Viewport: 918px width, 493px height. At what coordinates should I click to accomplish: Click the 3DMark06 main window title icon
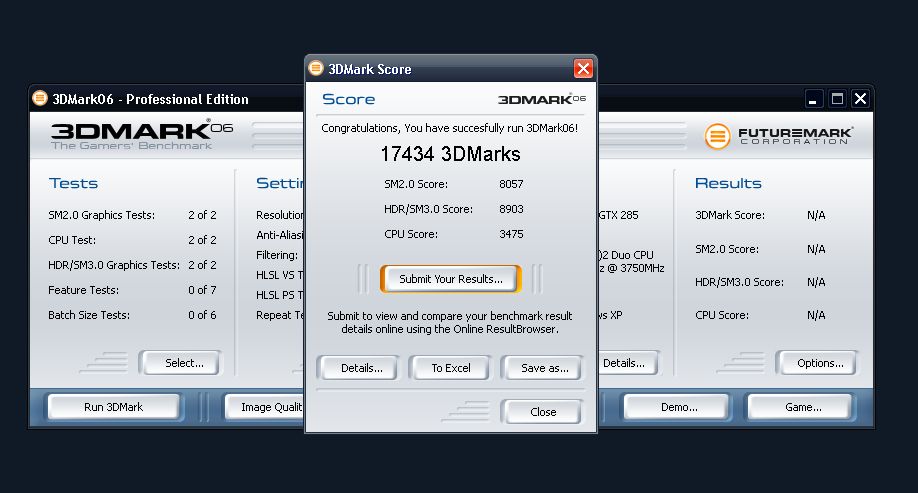[40, 98]
